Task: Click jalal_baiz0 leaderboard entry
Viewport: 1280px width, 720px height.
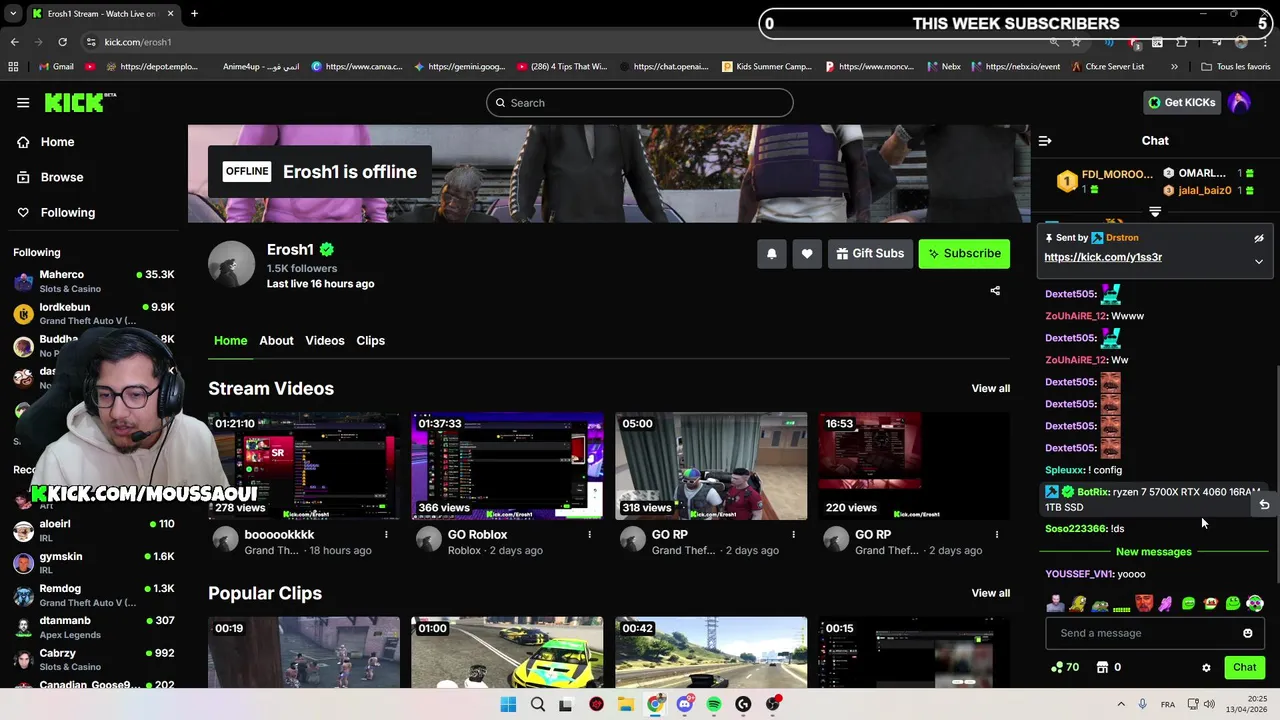Action: [x=1210, y=190]
